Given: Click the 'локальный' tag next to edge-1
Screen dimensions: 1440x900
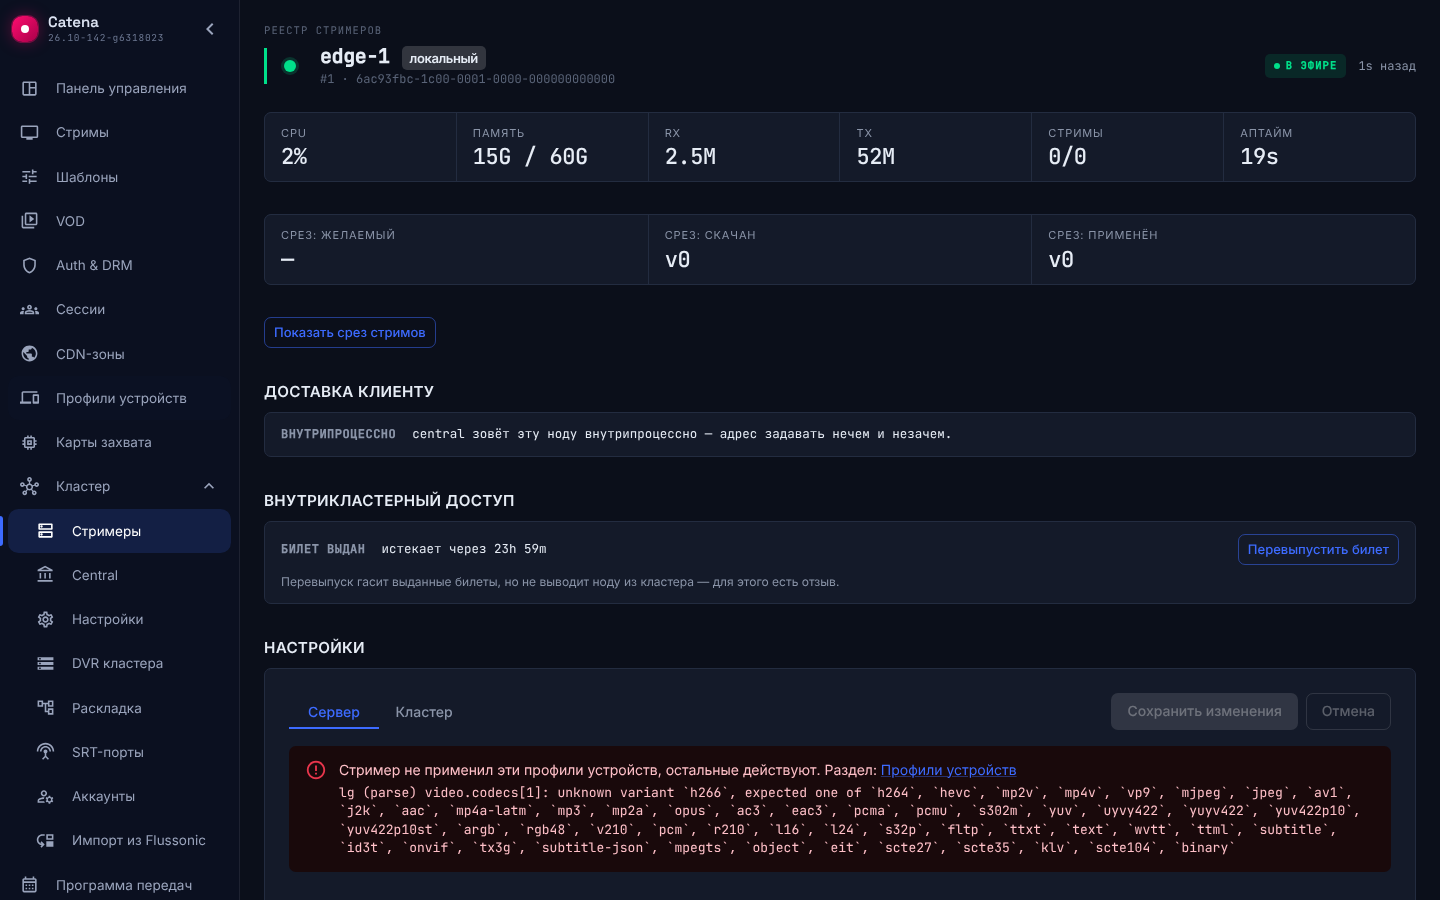Looking at the screenshot, I should point(444,58).
